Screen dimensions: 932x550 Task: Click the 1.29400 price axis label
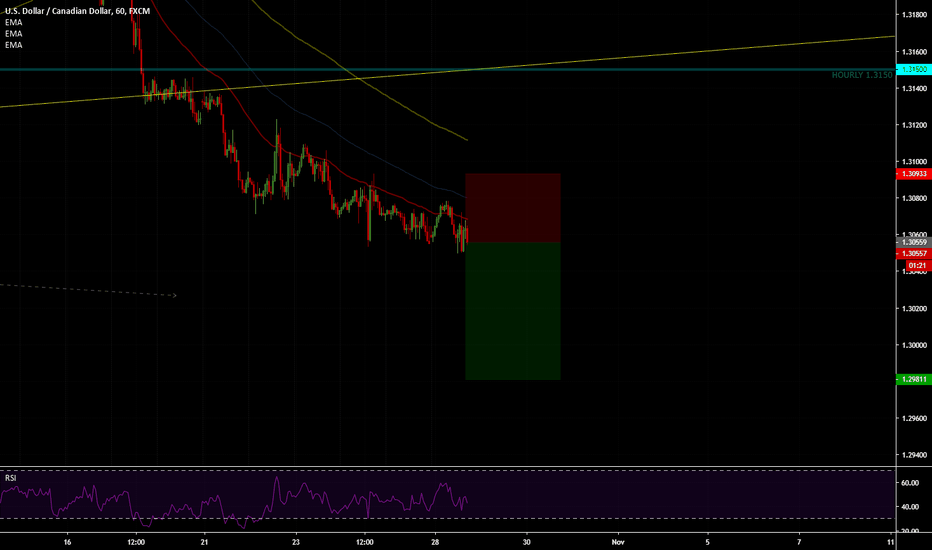click(x=914, y=455)
